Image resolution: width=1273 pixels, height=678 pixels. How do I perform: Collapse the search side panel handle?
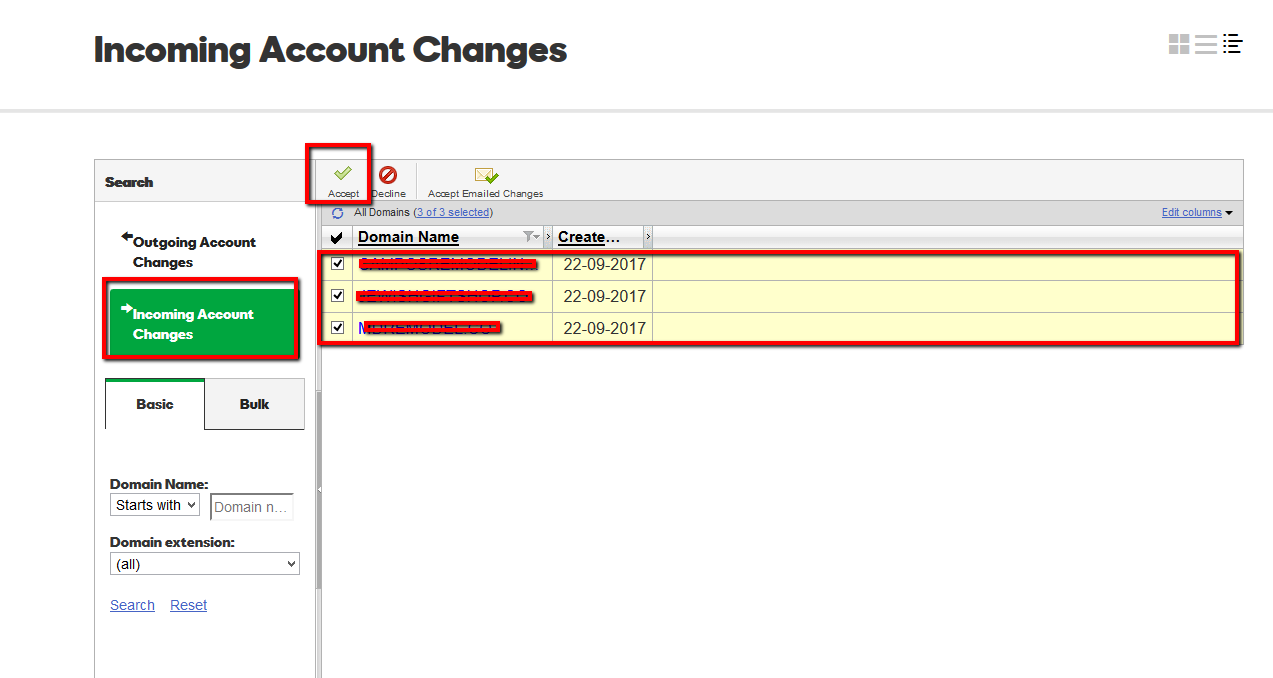click(x=319, y=490)
